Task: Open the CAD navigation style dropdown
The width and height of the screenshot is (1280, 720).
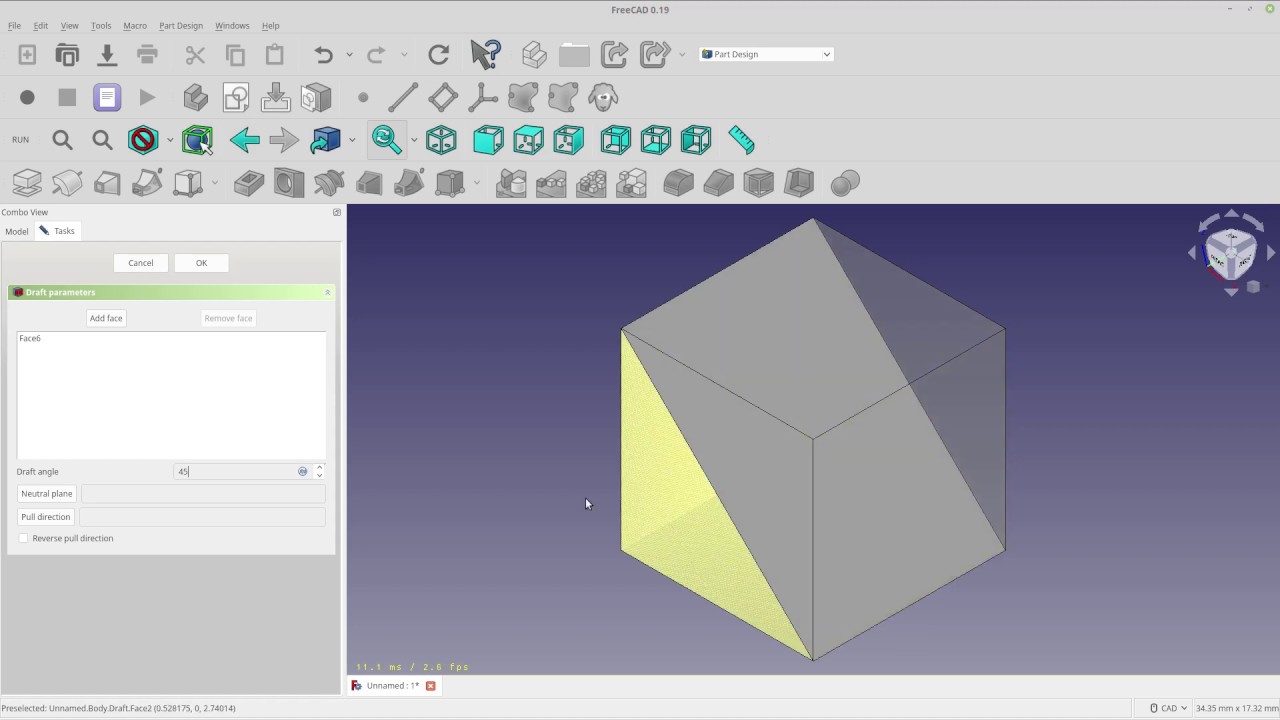Action: click(1168, 708)
